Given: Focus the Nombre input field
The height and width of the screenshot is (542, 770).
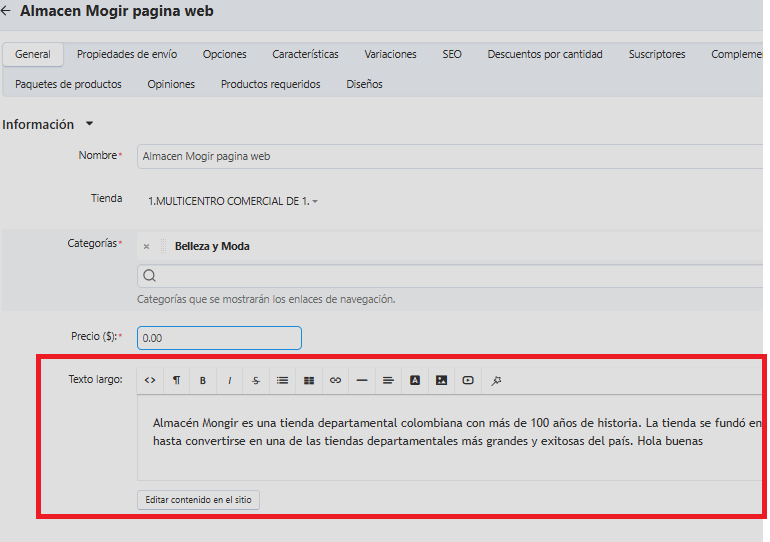Looking at the screenshot, I should coord(450,156).
